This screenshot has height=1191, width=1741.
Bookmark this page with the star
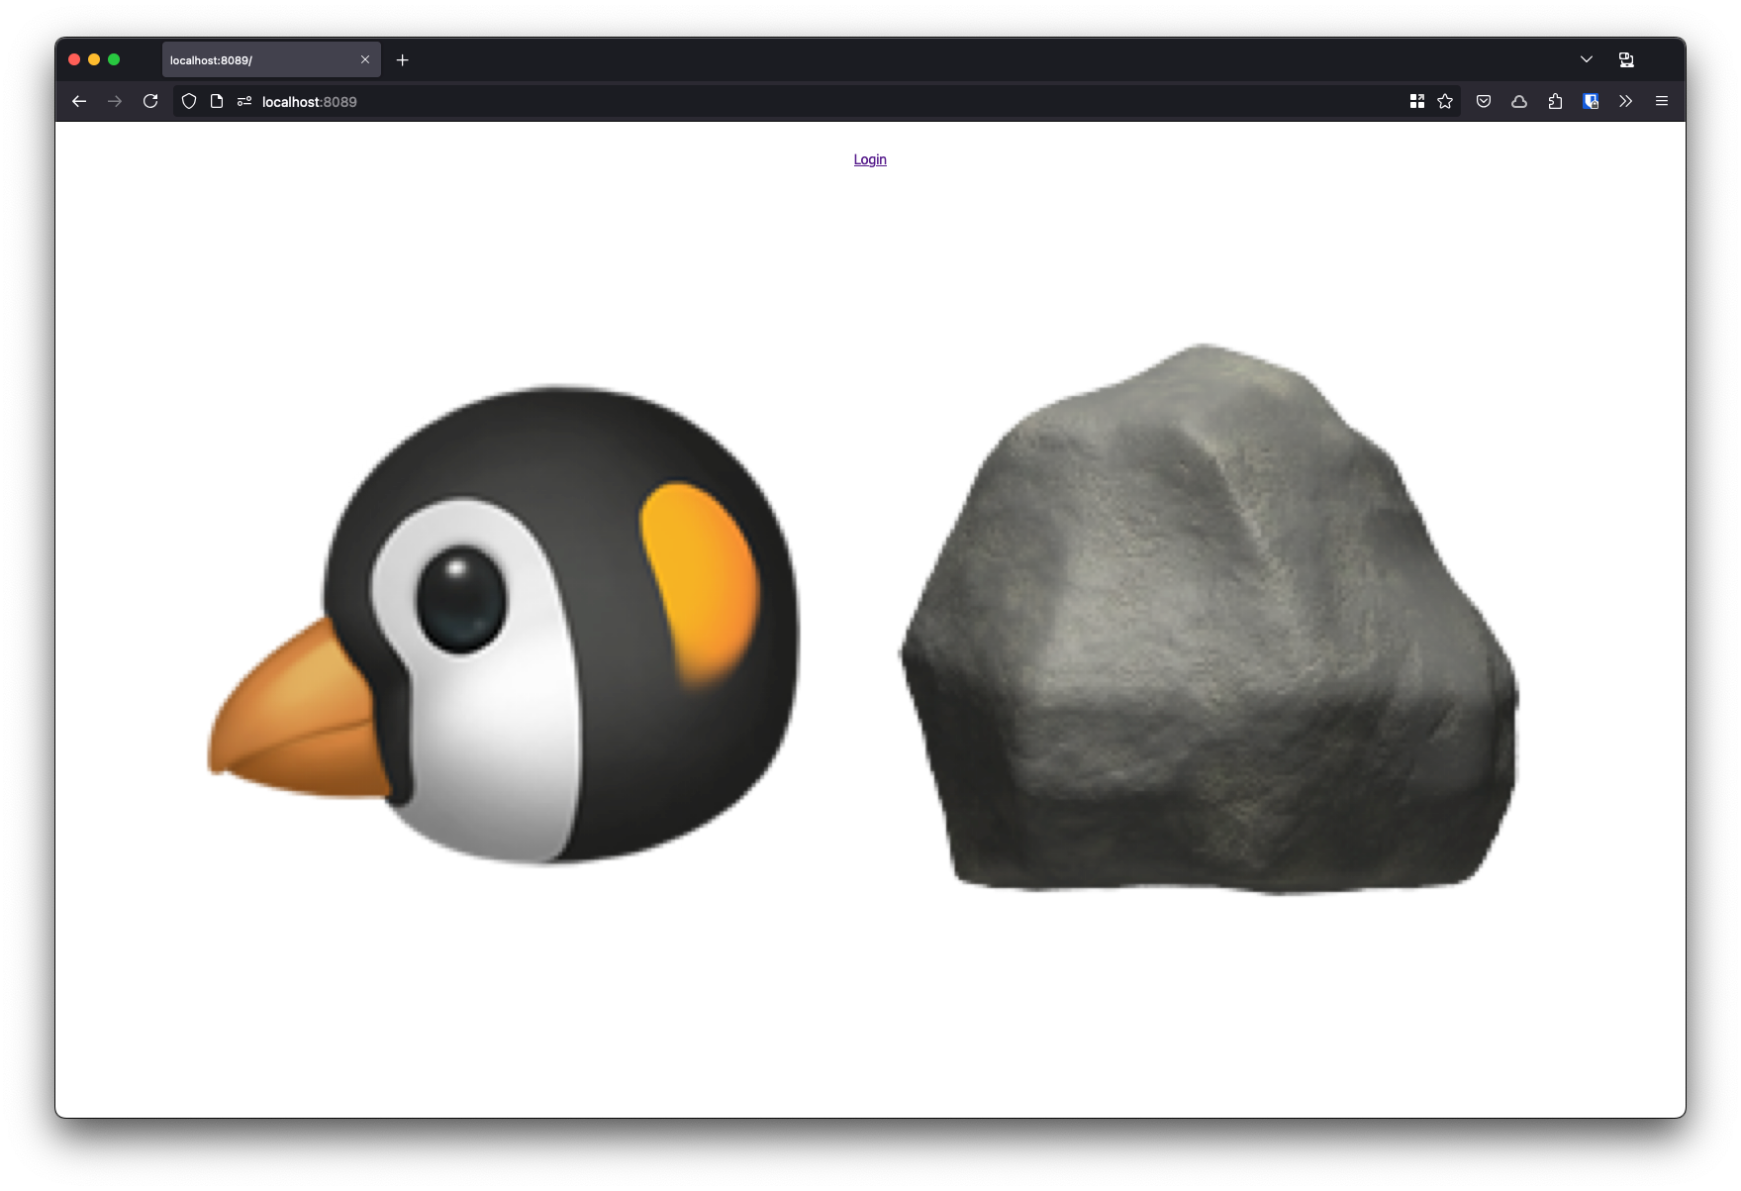pyautogui.click(x=1445, y=101)
